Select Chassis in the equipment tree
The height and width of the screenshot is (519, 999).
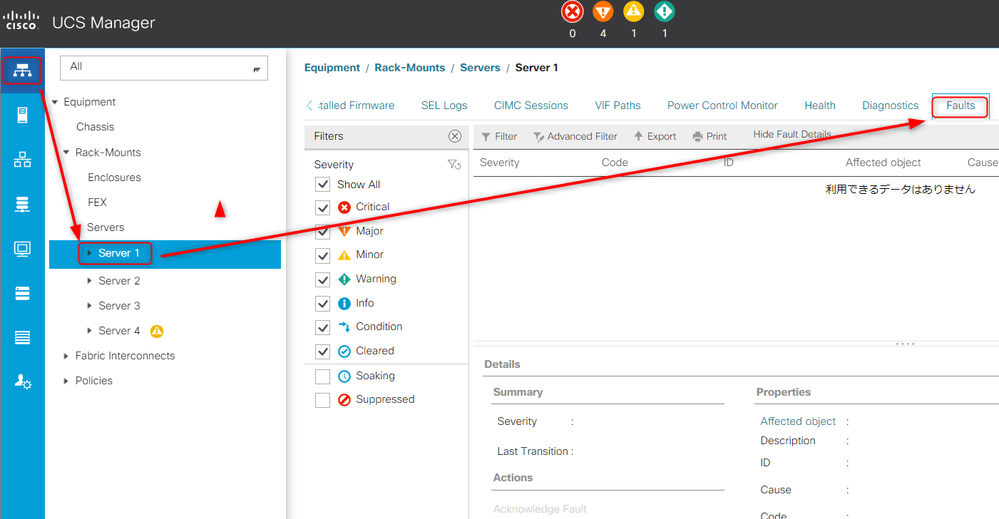[95, 127]
